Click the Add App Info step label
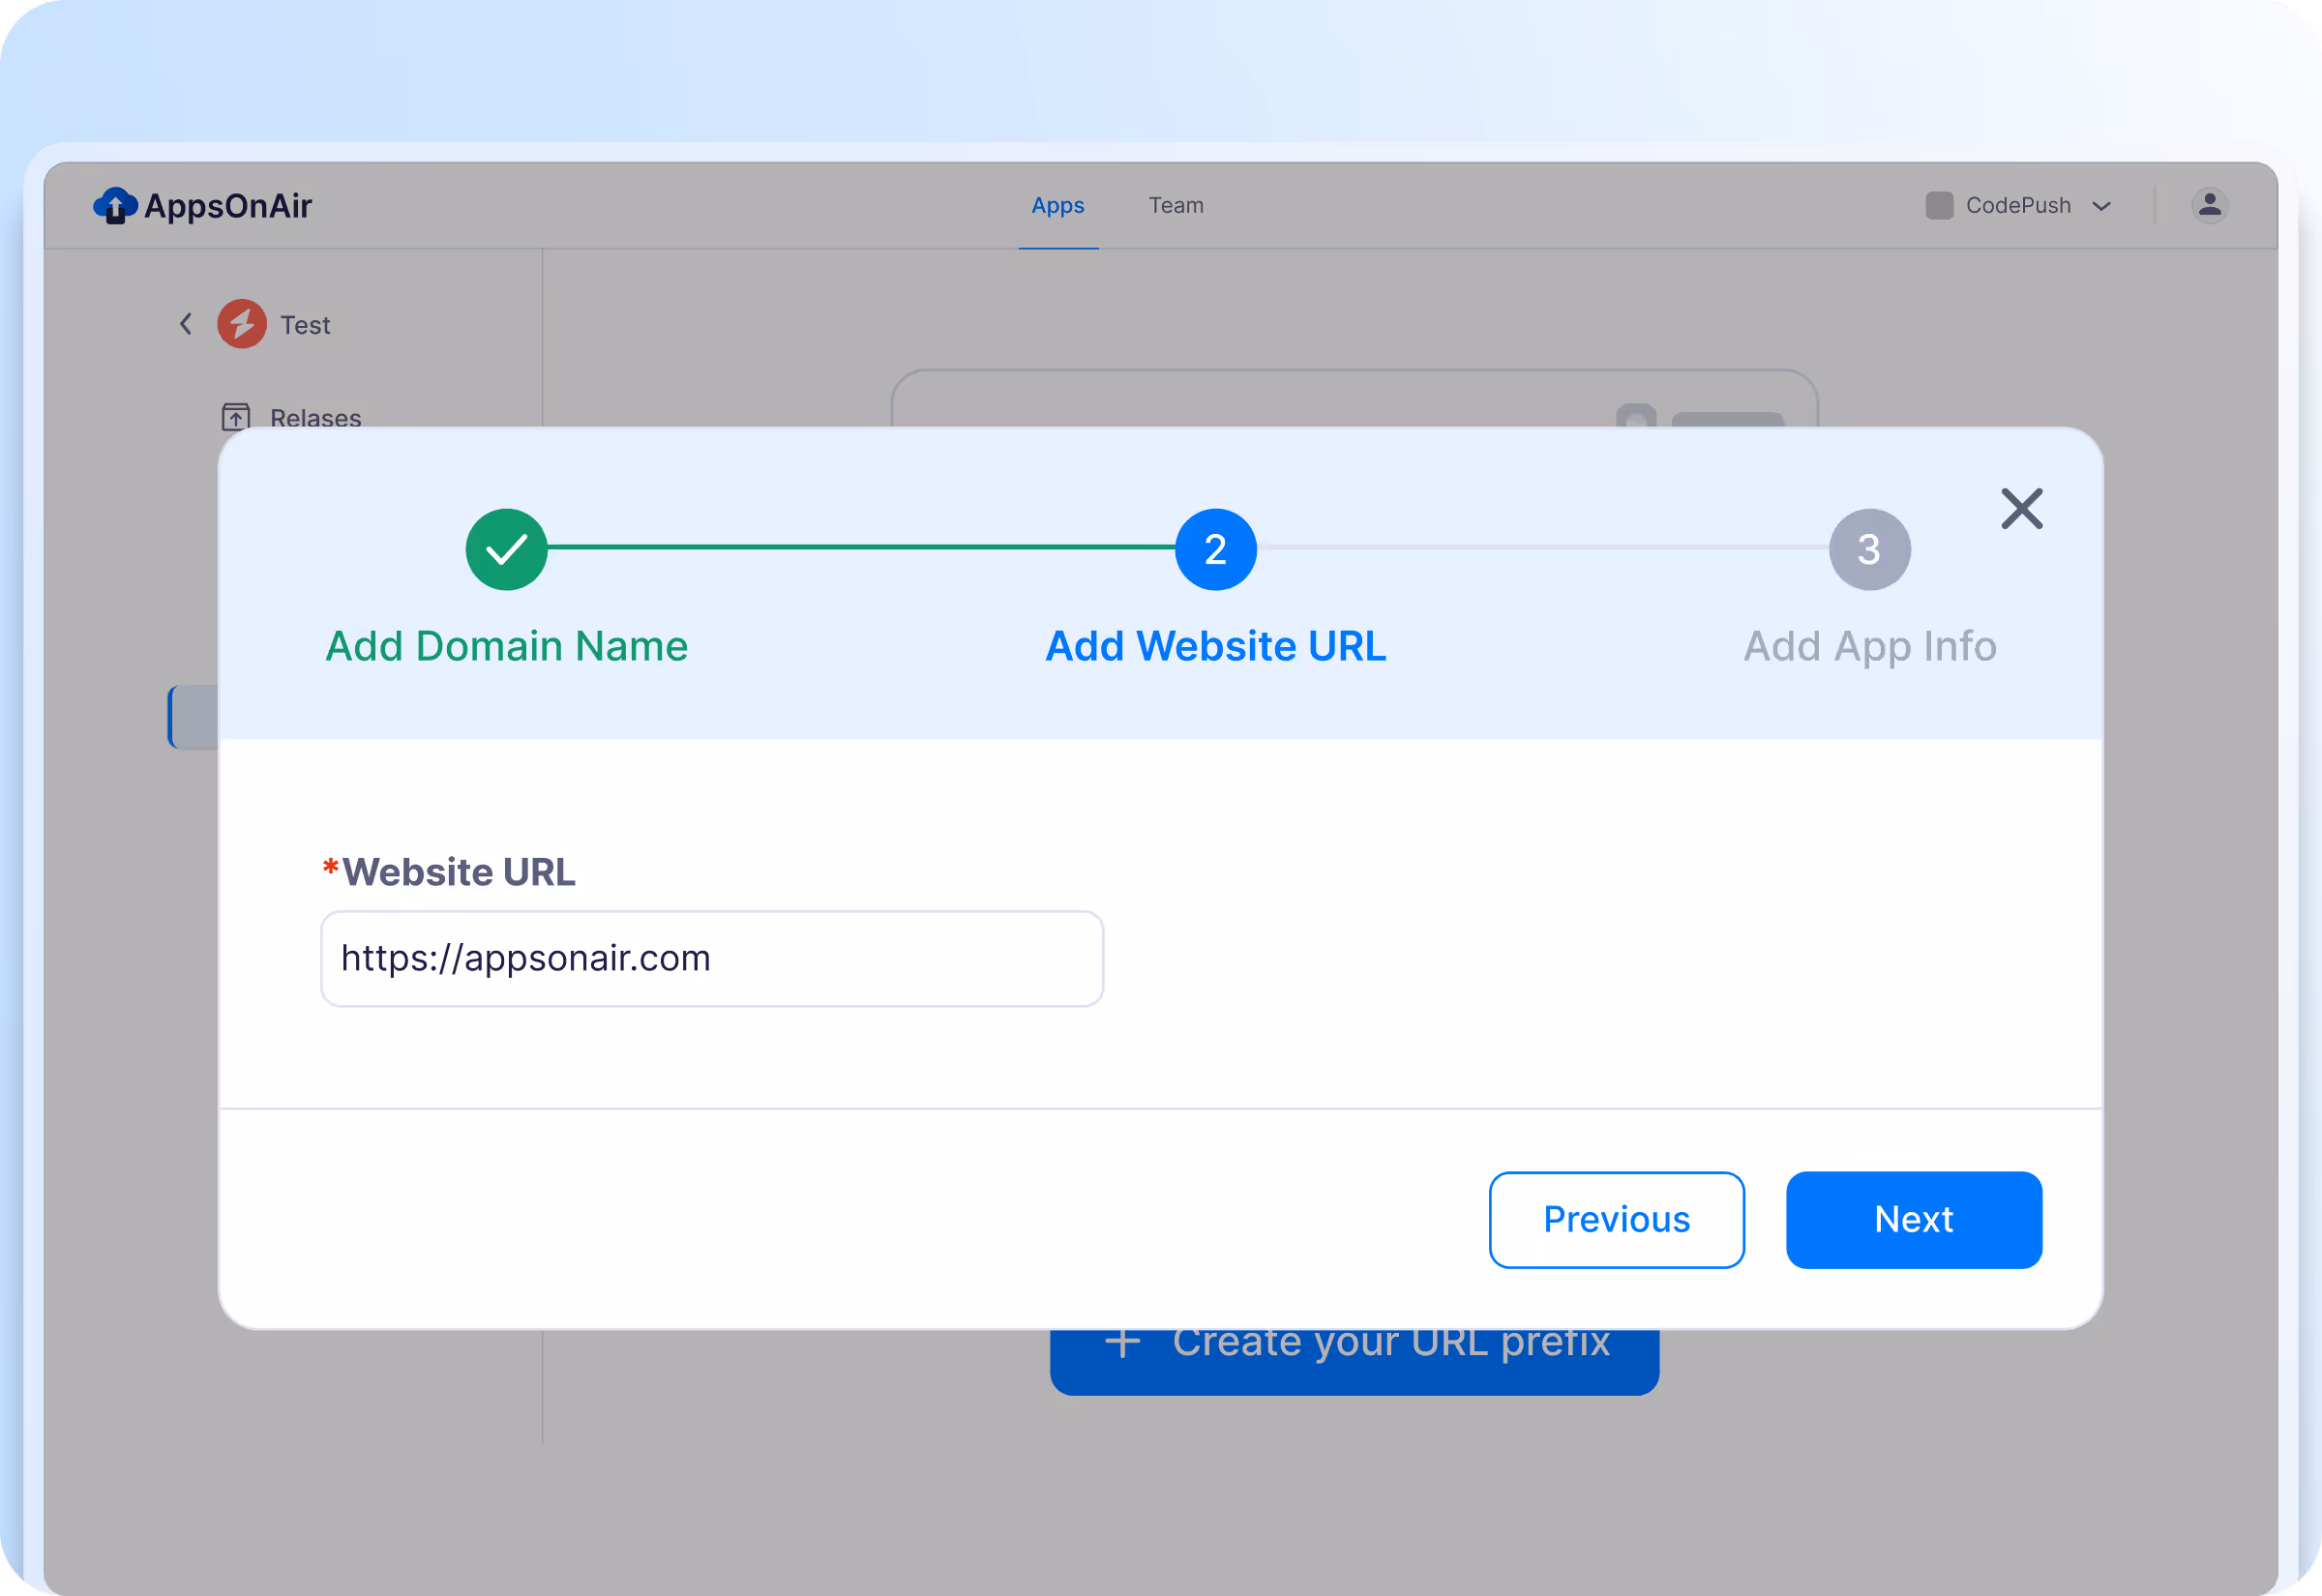 pyautogui.click(x=1870, y=647)
